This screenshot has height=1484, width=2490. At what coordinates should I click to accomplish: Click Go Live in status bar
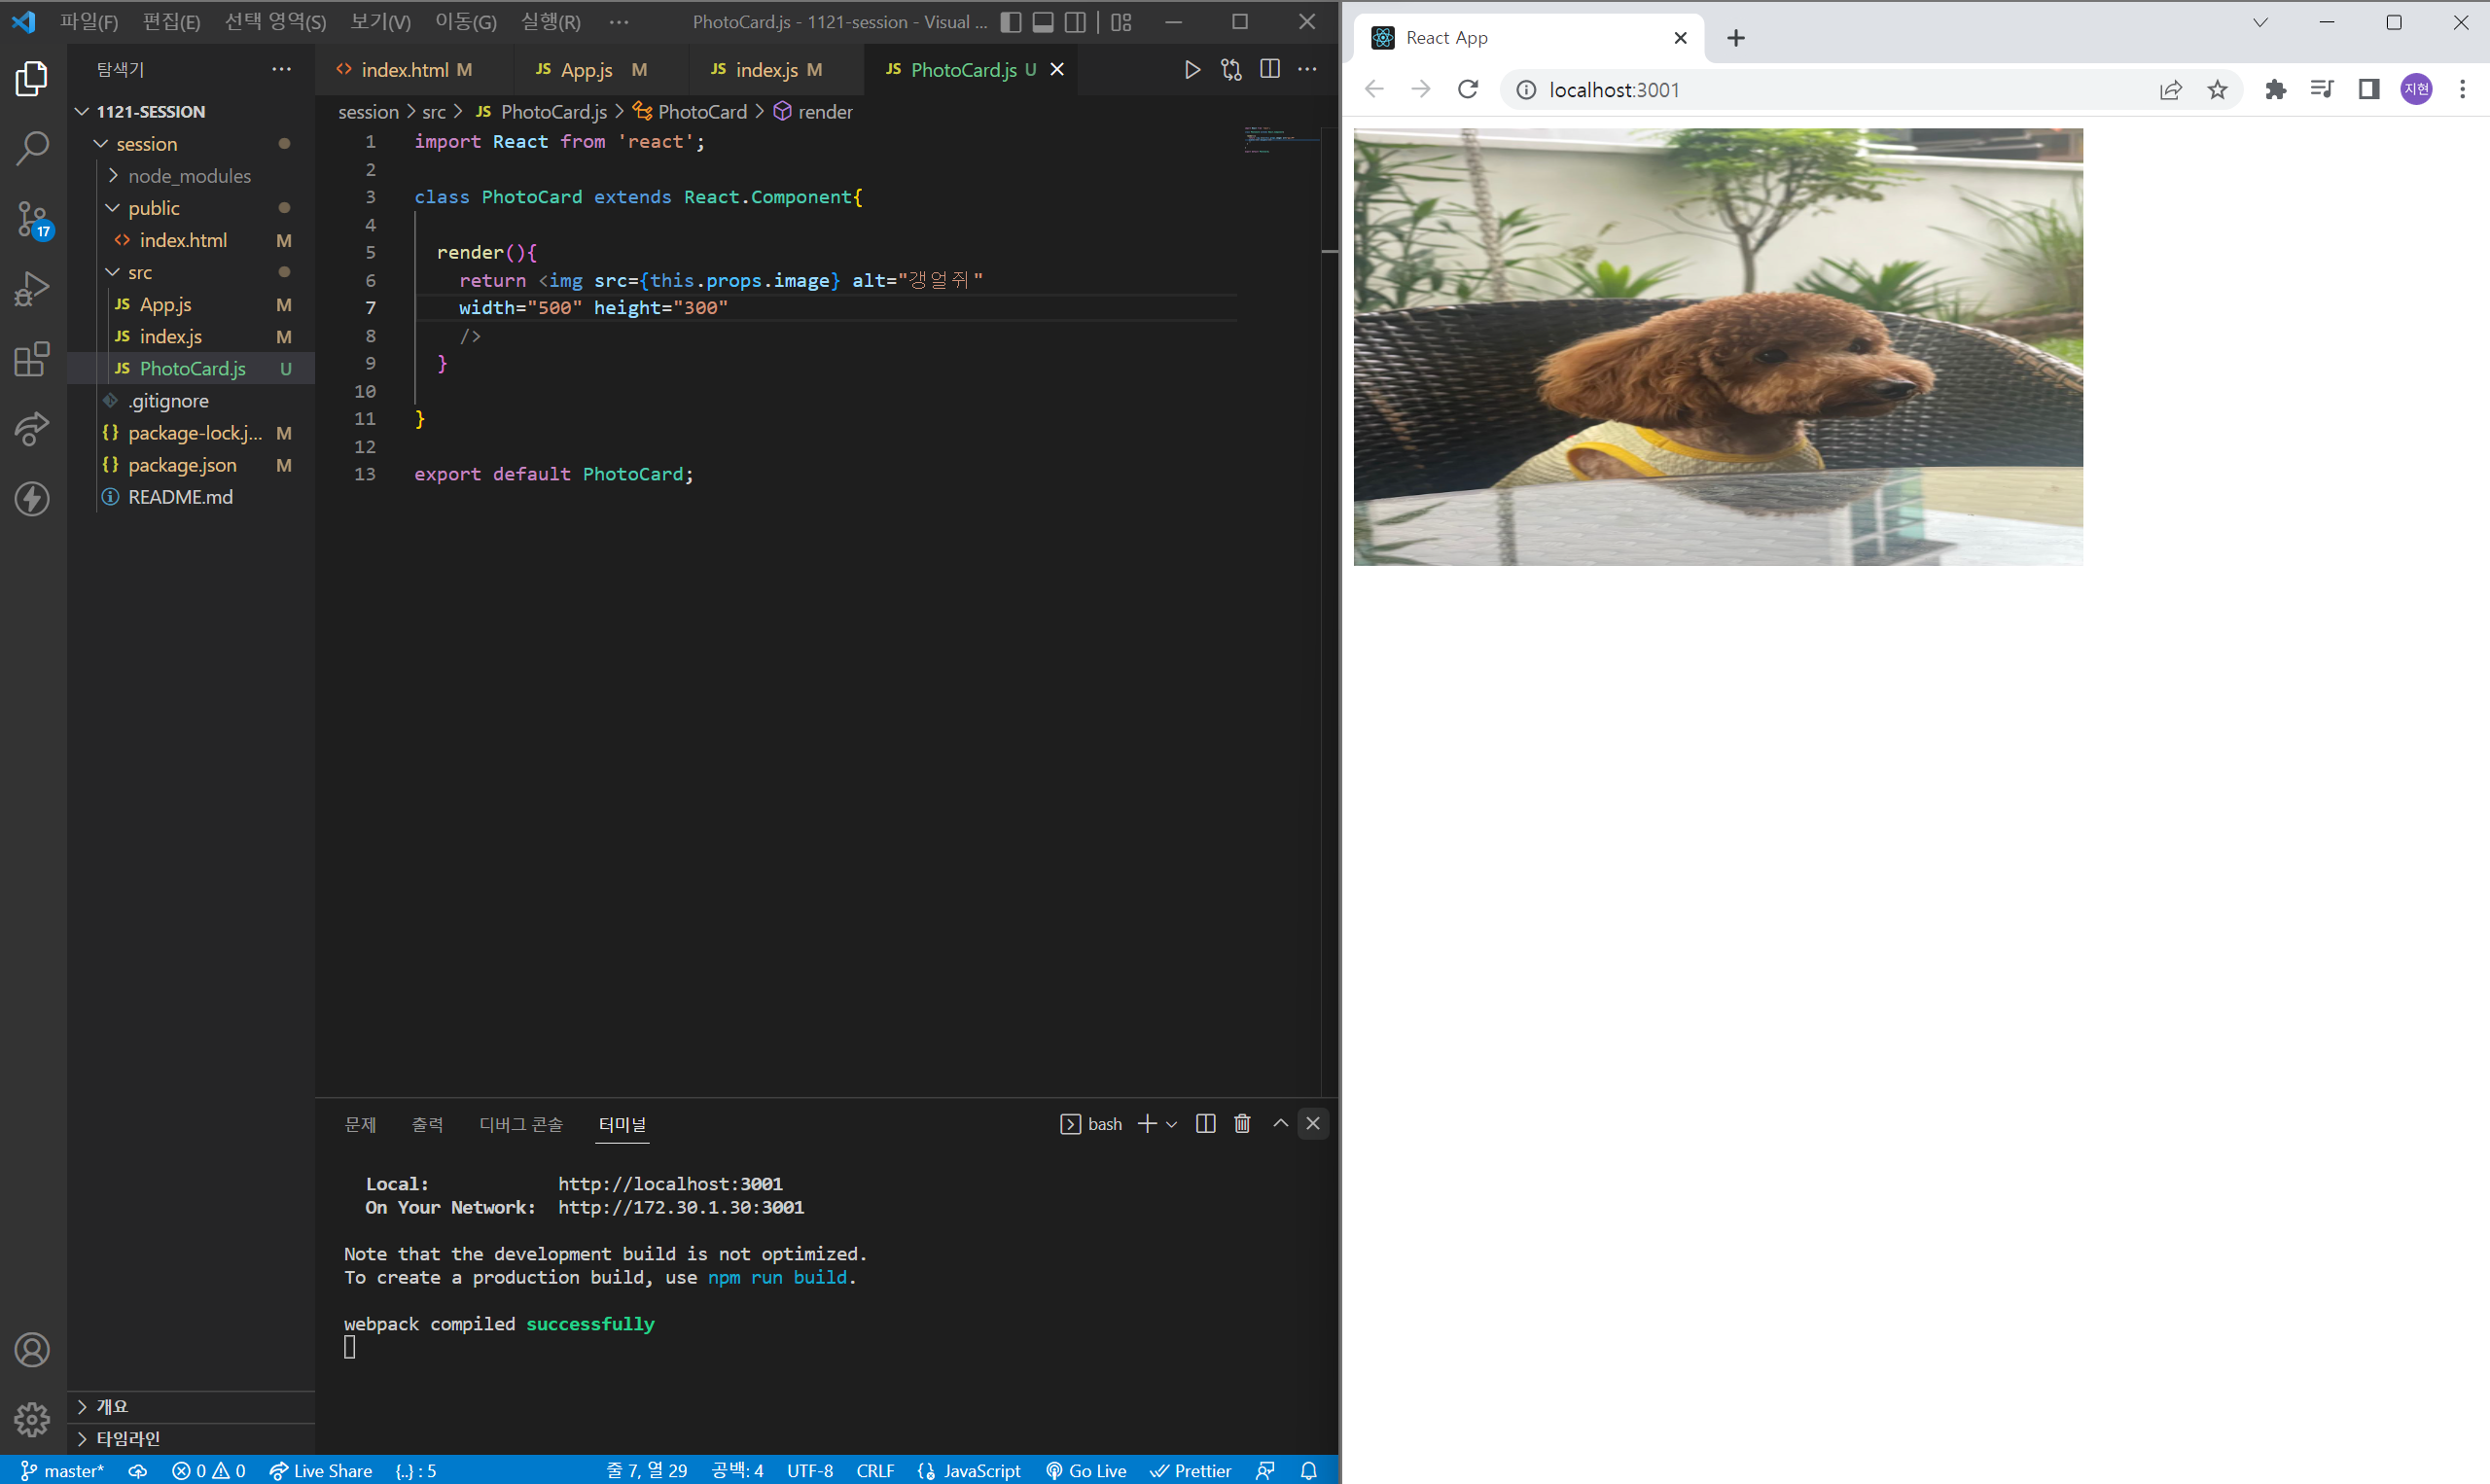pyautogui.click(x=1086, y=1470)
